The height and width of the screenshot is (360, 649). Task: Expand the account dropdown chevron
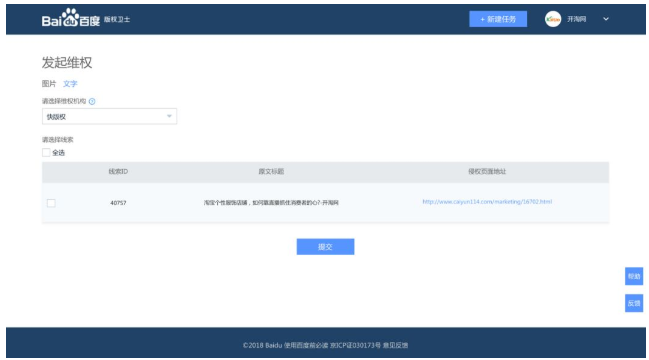[x=606, y=19]
